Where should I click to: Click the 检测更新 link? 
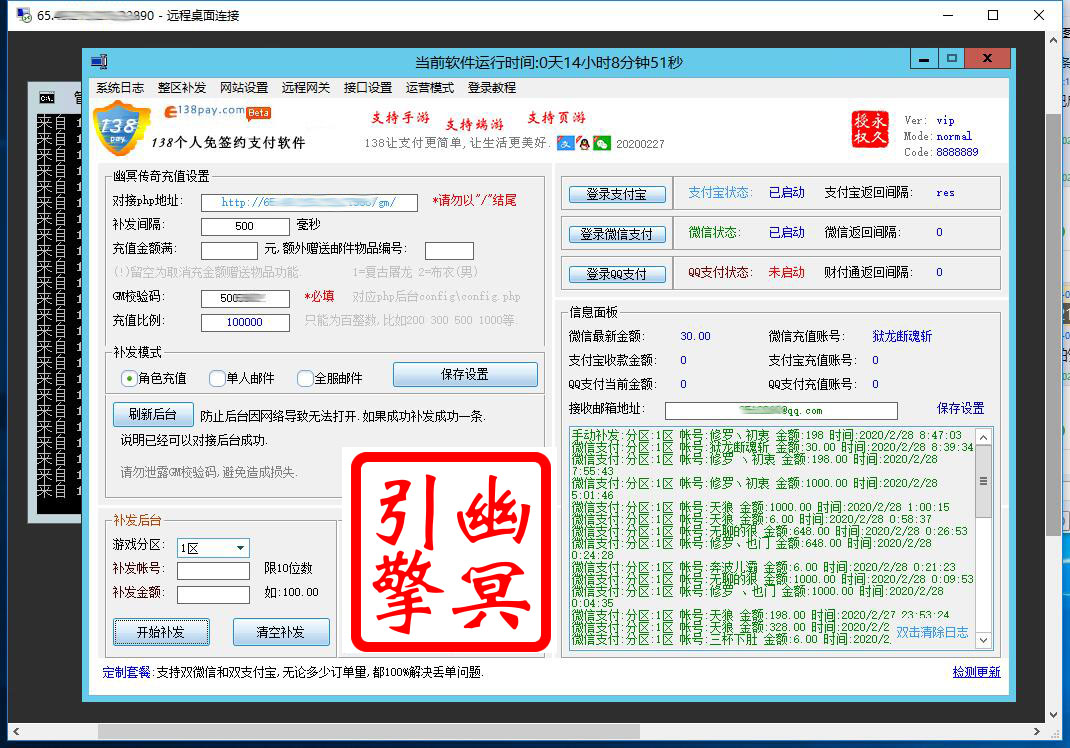[976, 672]
